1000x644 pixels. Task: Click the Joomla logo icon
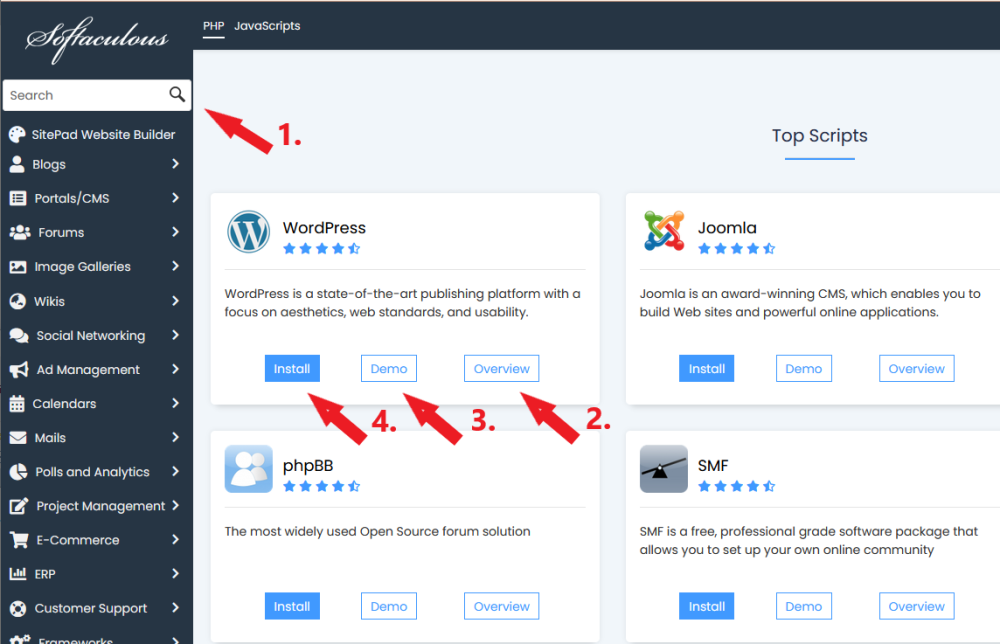(664, 232)
